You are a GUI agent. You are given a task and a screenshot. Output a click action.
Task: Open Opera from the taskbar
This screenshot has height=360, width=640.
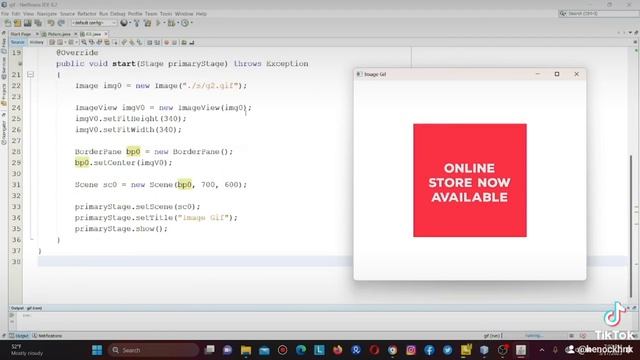tap(374, 350)
